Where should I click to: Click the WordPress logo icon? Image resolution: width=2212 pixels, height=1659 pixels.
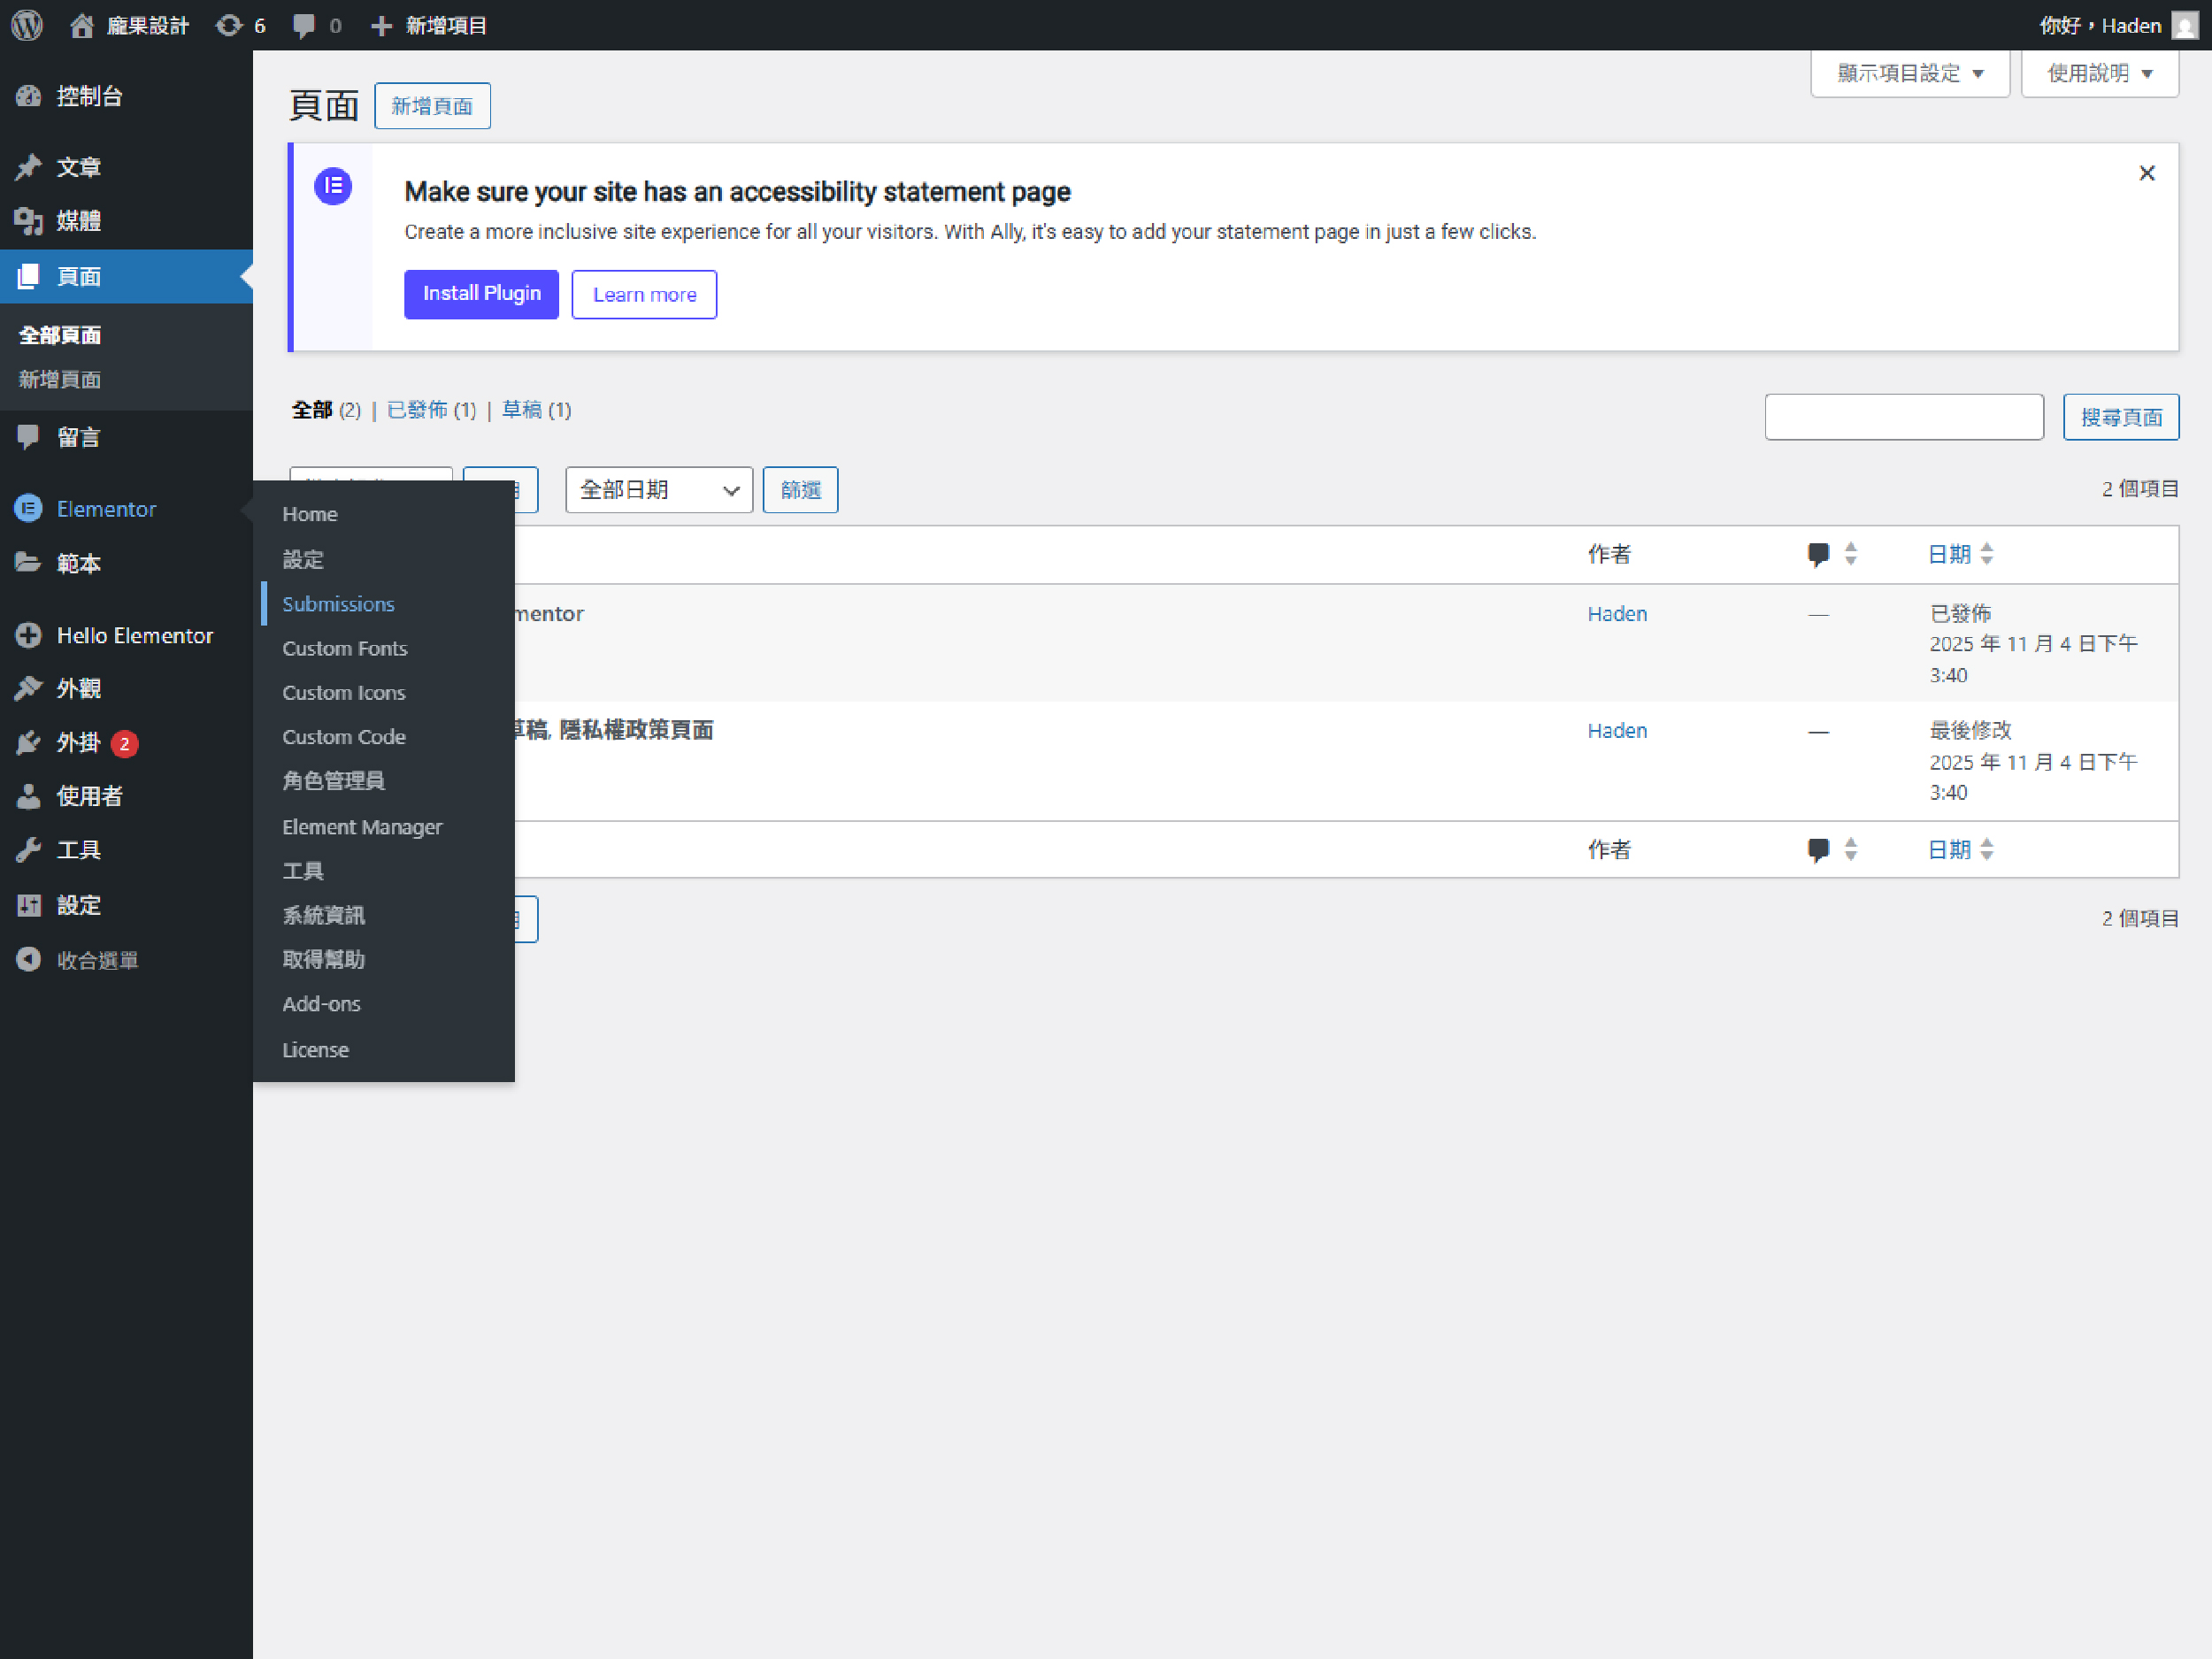pyautogui.click(x=27, y=25)
